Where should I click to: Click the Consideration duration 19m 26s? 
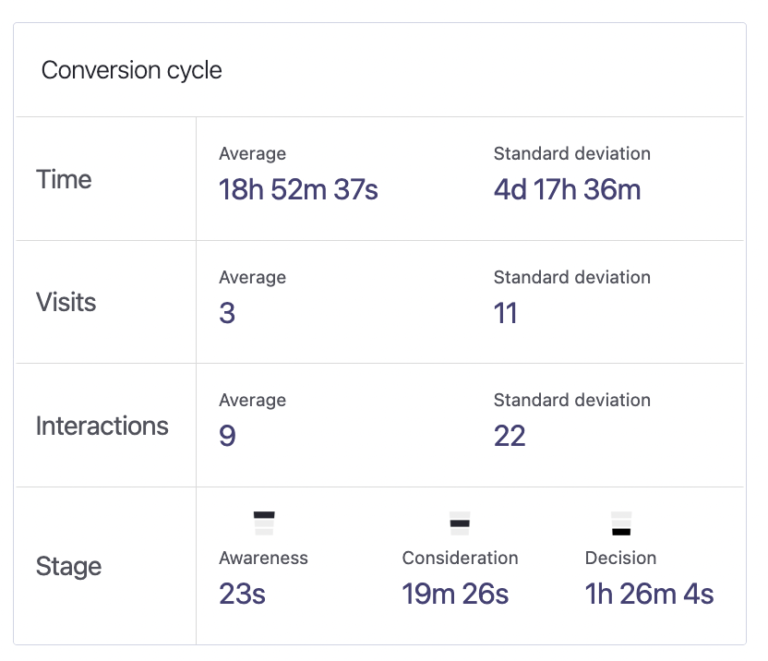455,594
